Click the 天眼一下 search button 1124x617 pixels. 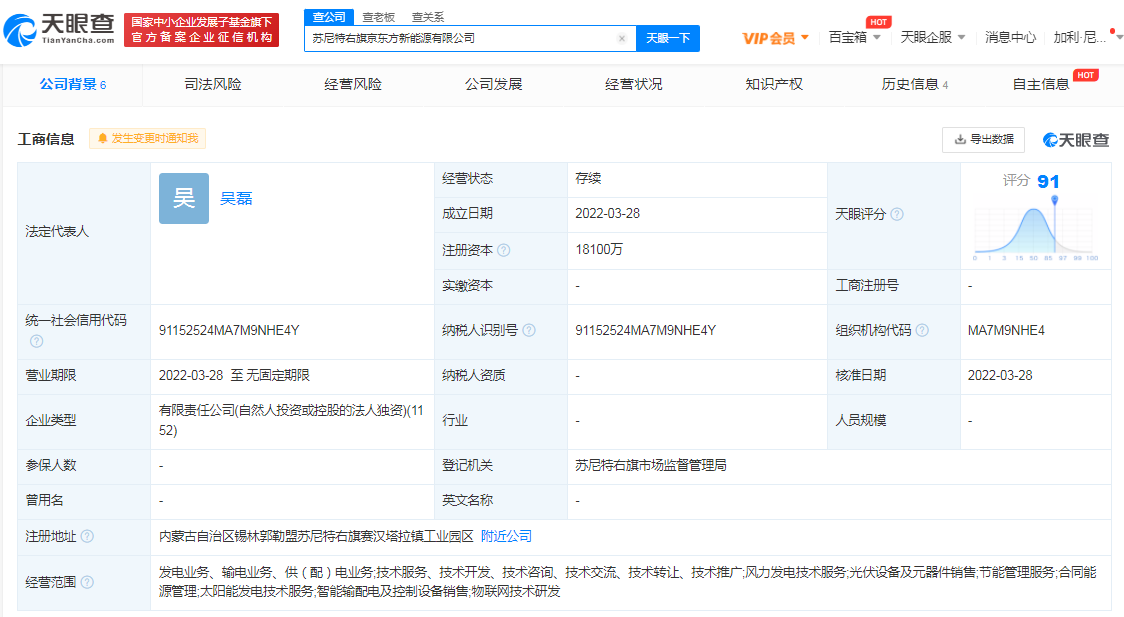[x=667, y=38]
